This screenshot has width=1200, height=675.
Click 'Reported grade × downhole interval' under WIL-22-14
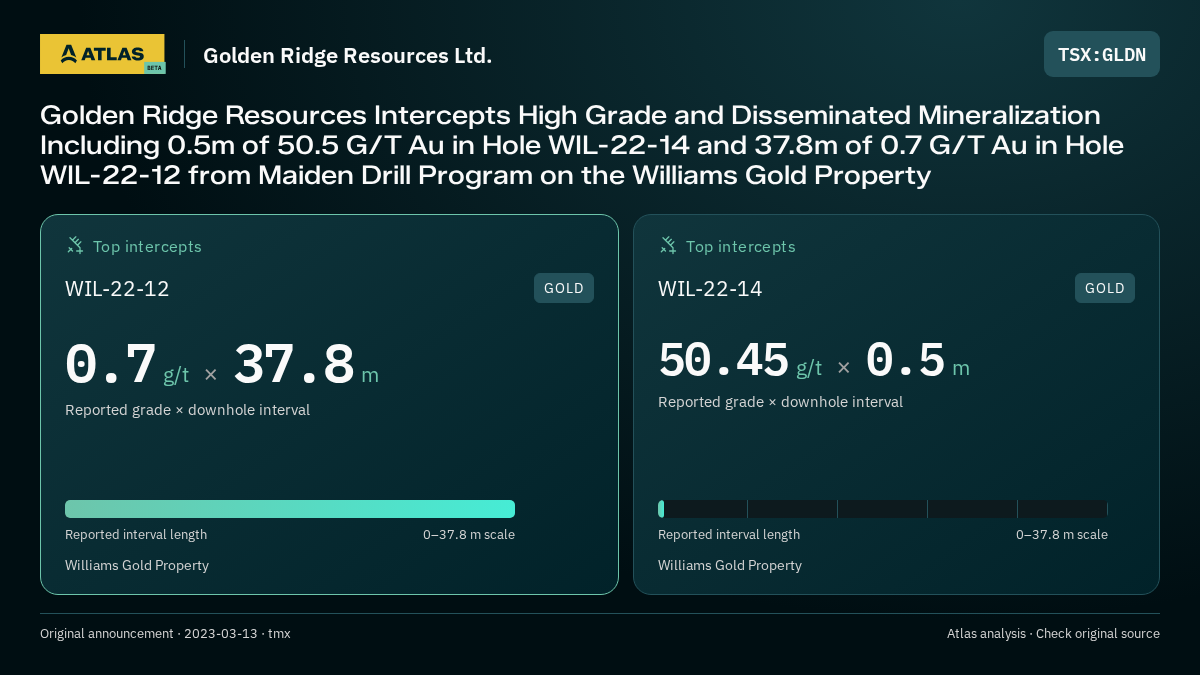pyautogui.click(x=780, y=402)
